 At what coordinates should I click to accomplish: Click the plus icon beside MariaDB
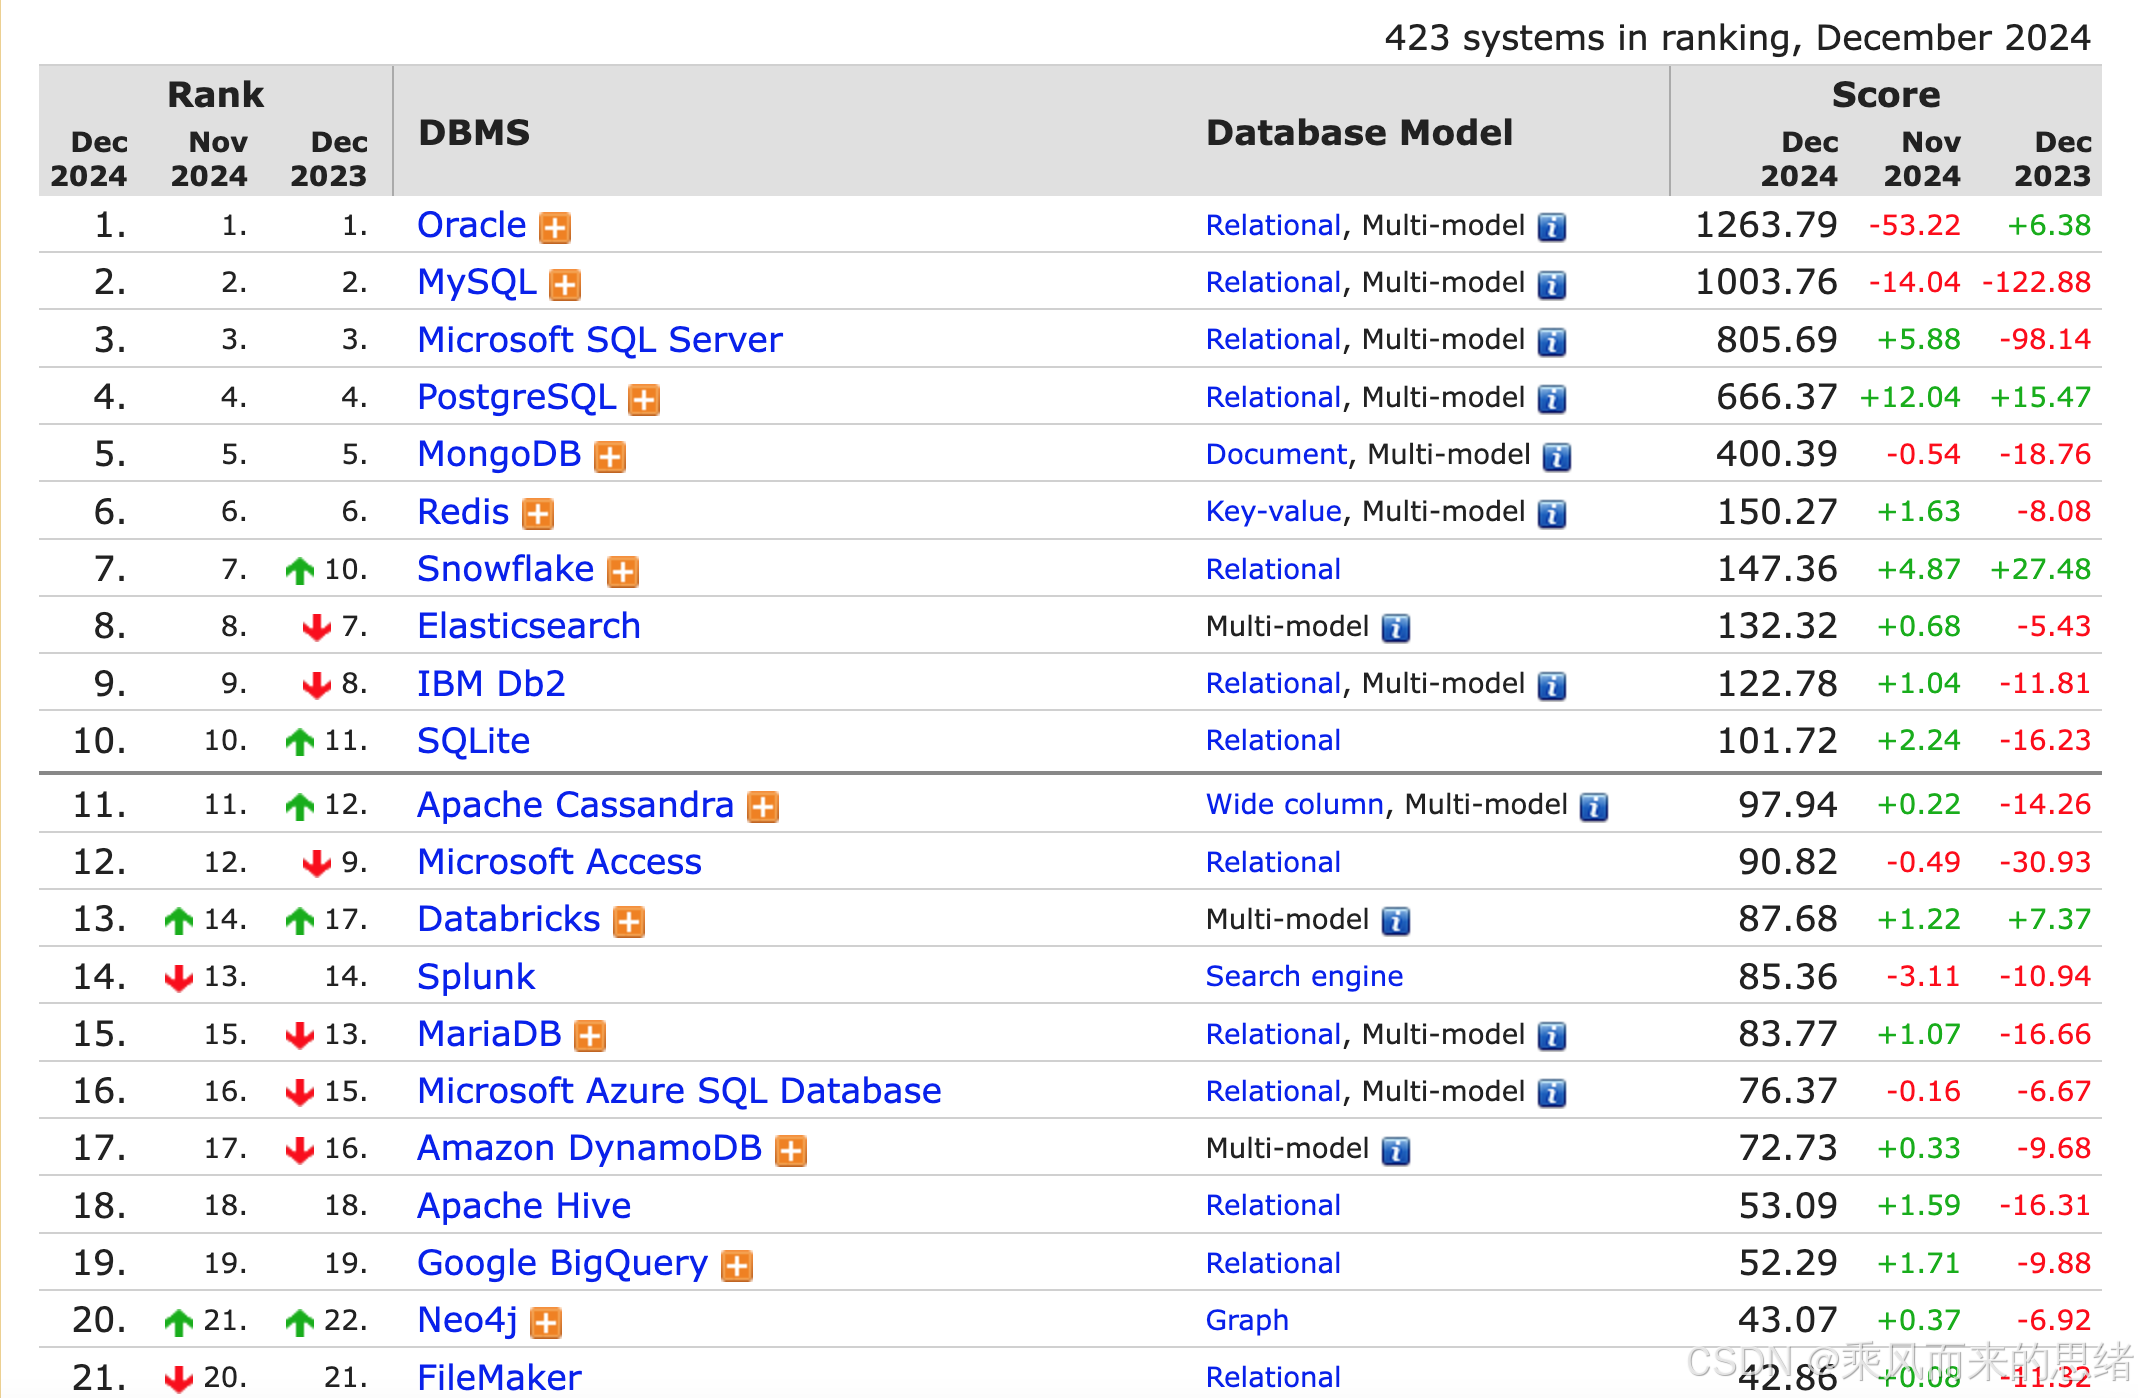(x=590, y=1036)
